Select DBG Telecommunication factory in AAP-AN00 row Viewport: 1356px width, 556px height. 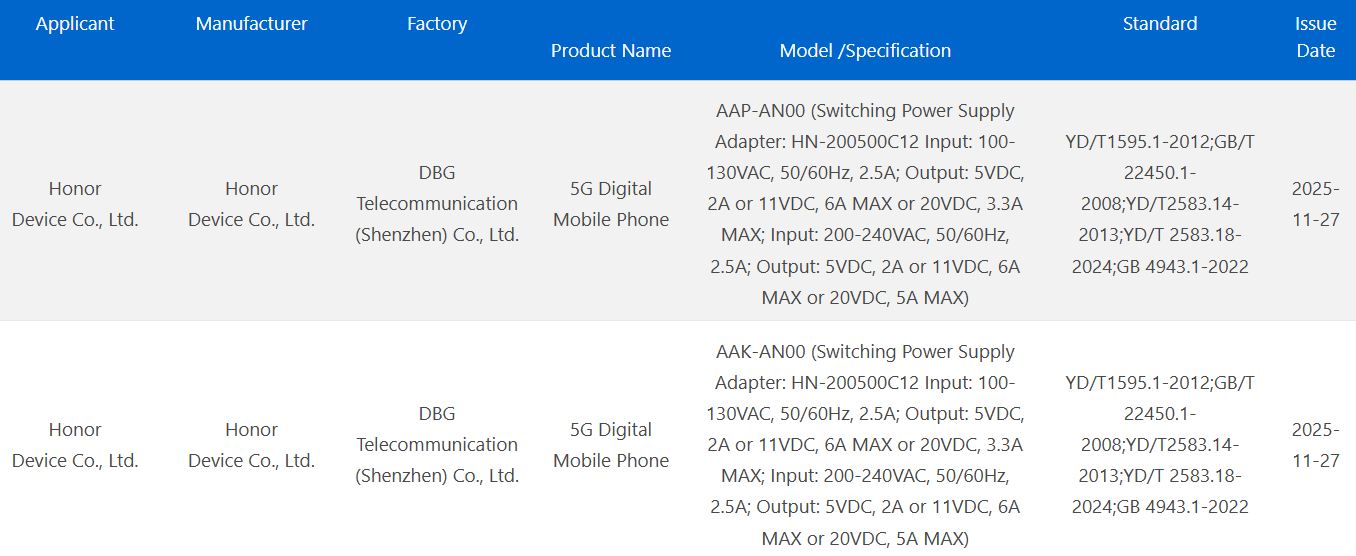(437, 204)
